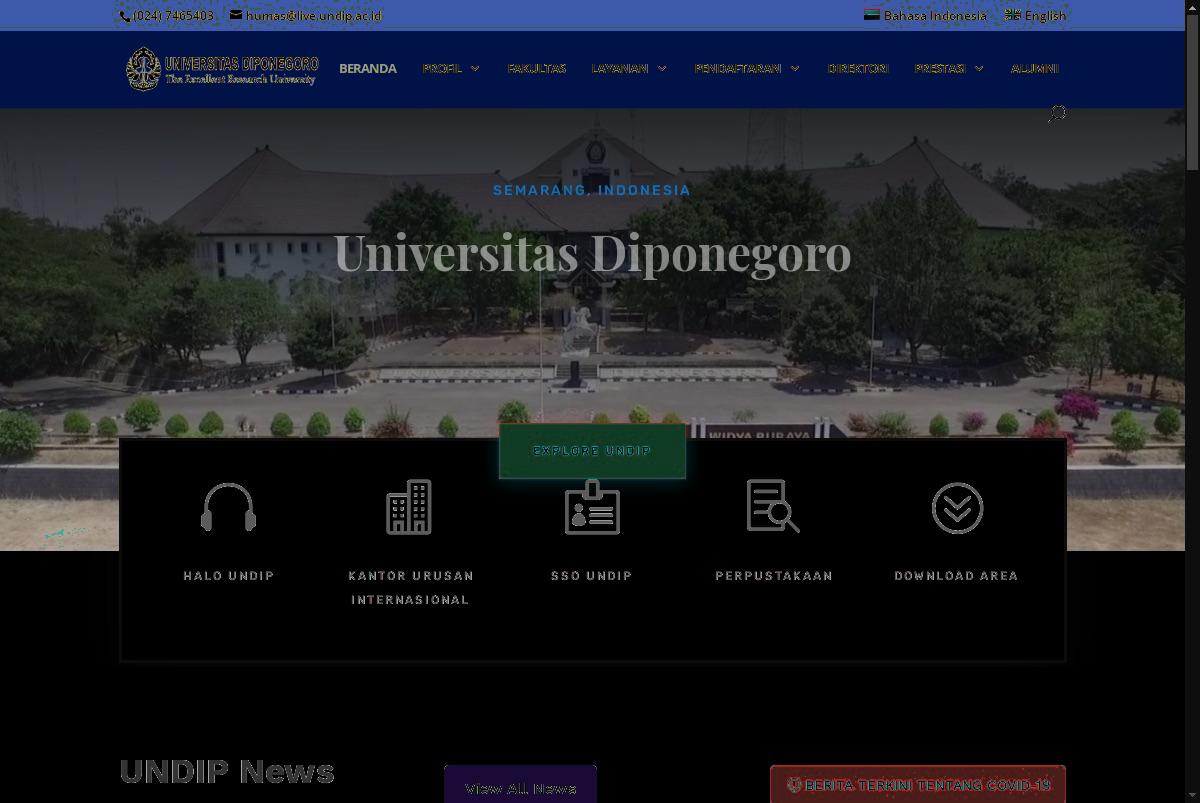This screenshot has width=1200, height=803.
Task: Click the Explore UNDIP button
Action: tap(592, 451)
